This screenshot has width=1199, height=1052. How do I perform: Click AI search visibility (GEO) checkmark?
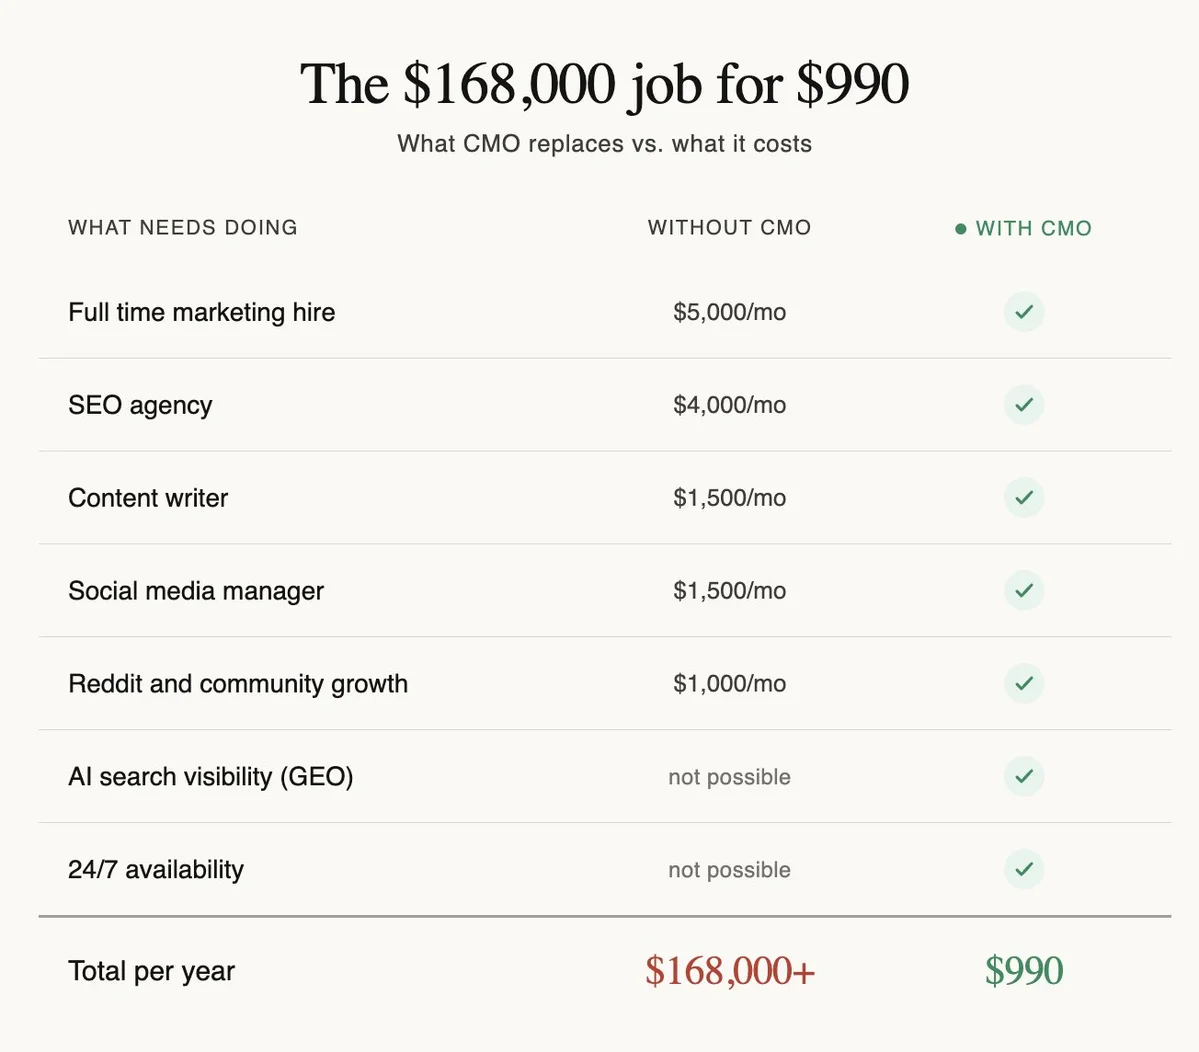(1024, 776)
